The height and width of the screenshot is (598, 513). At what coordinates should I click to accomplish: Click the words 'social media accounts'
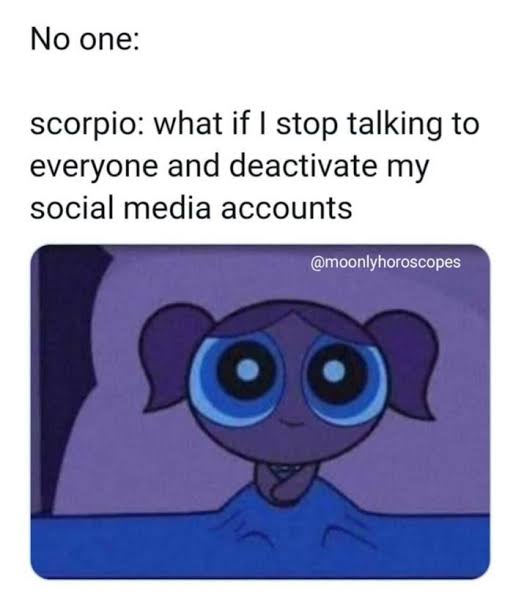tap(191, 209)
